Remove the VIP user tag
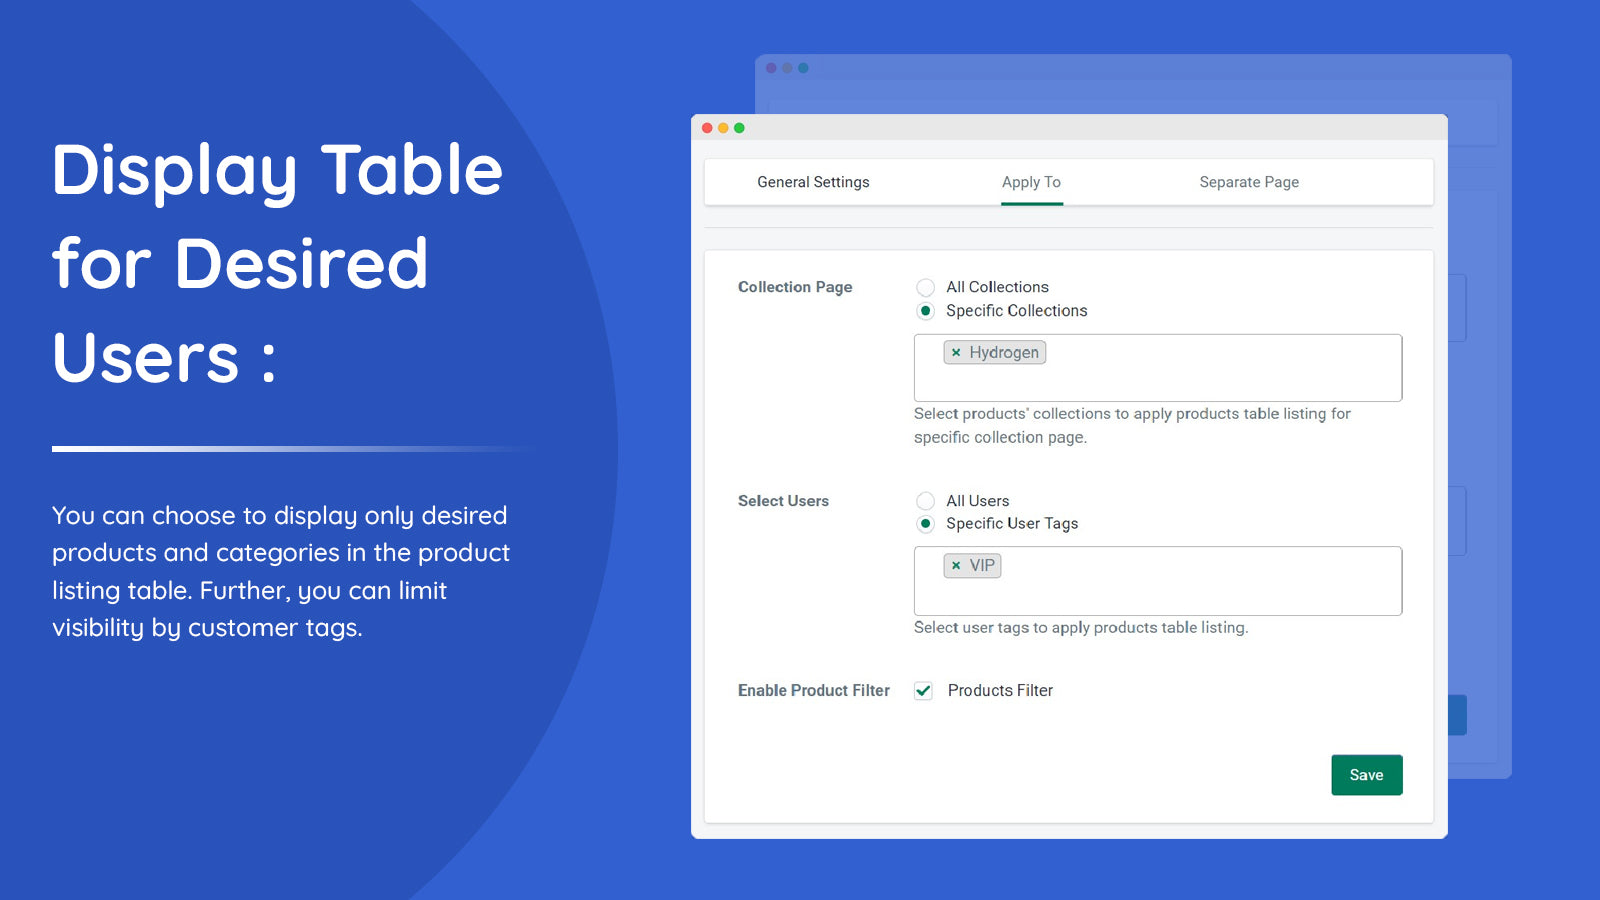 [x=956, y=566]
